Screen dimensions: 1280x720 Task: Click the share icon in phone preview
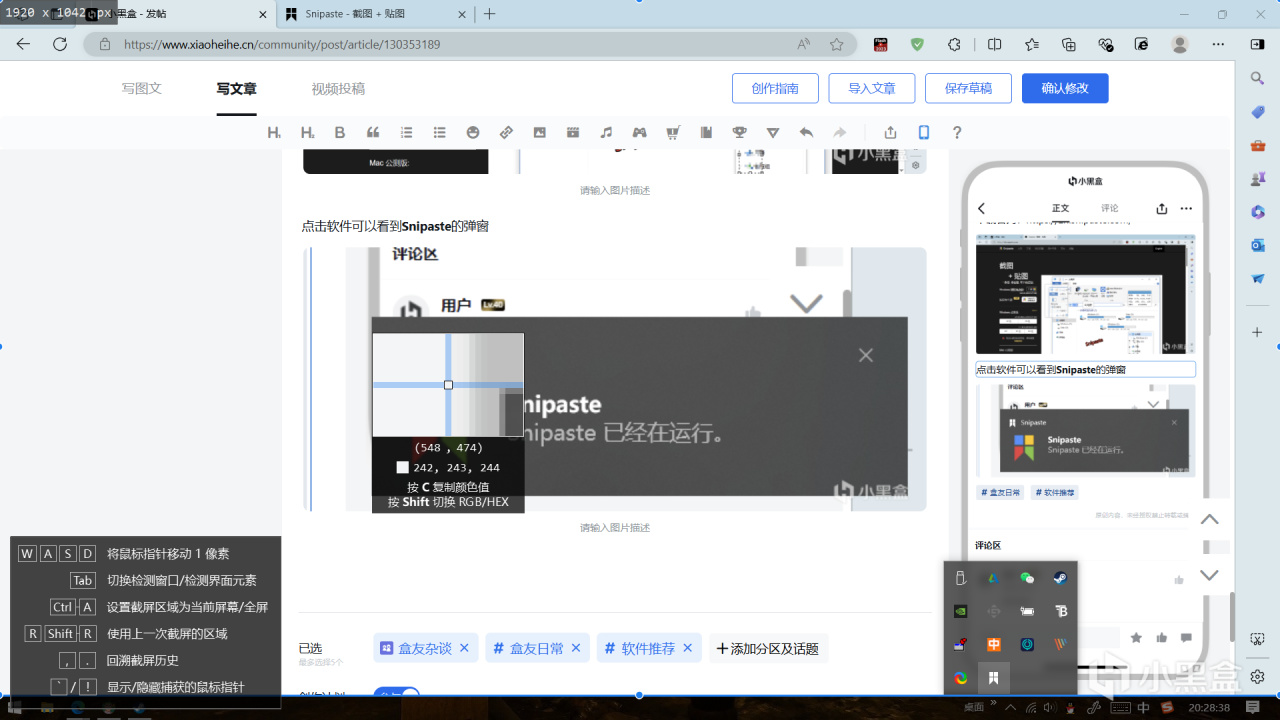click(1162, 209)
